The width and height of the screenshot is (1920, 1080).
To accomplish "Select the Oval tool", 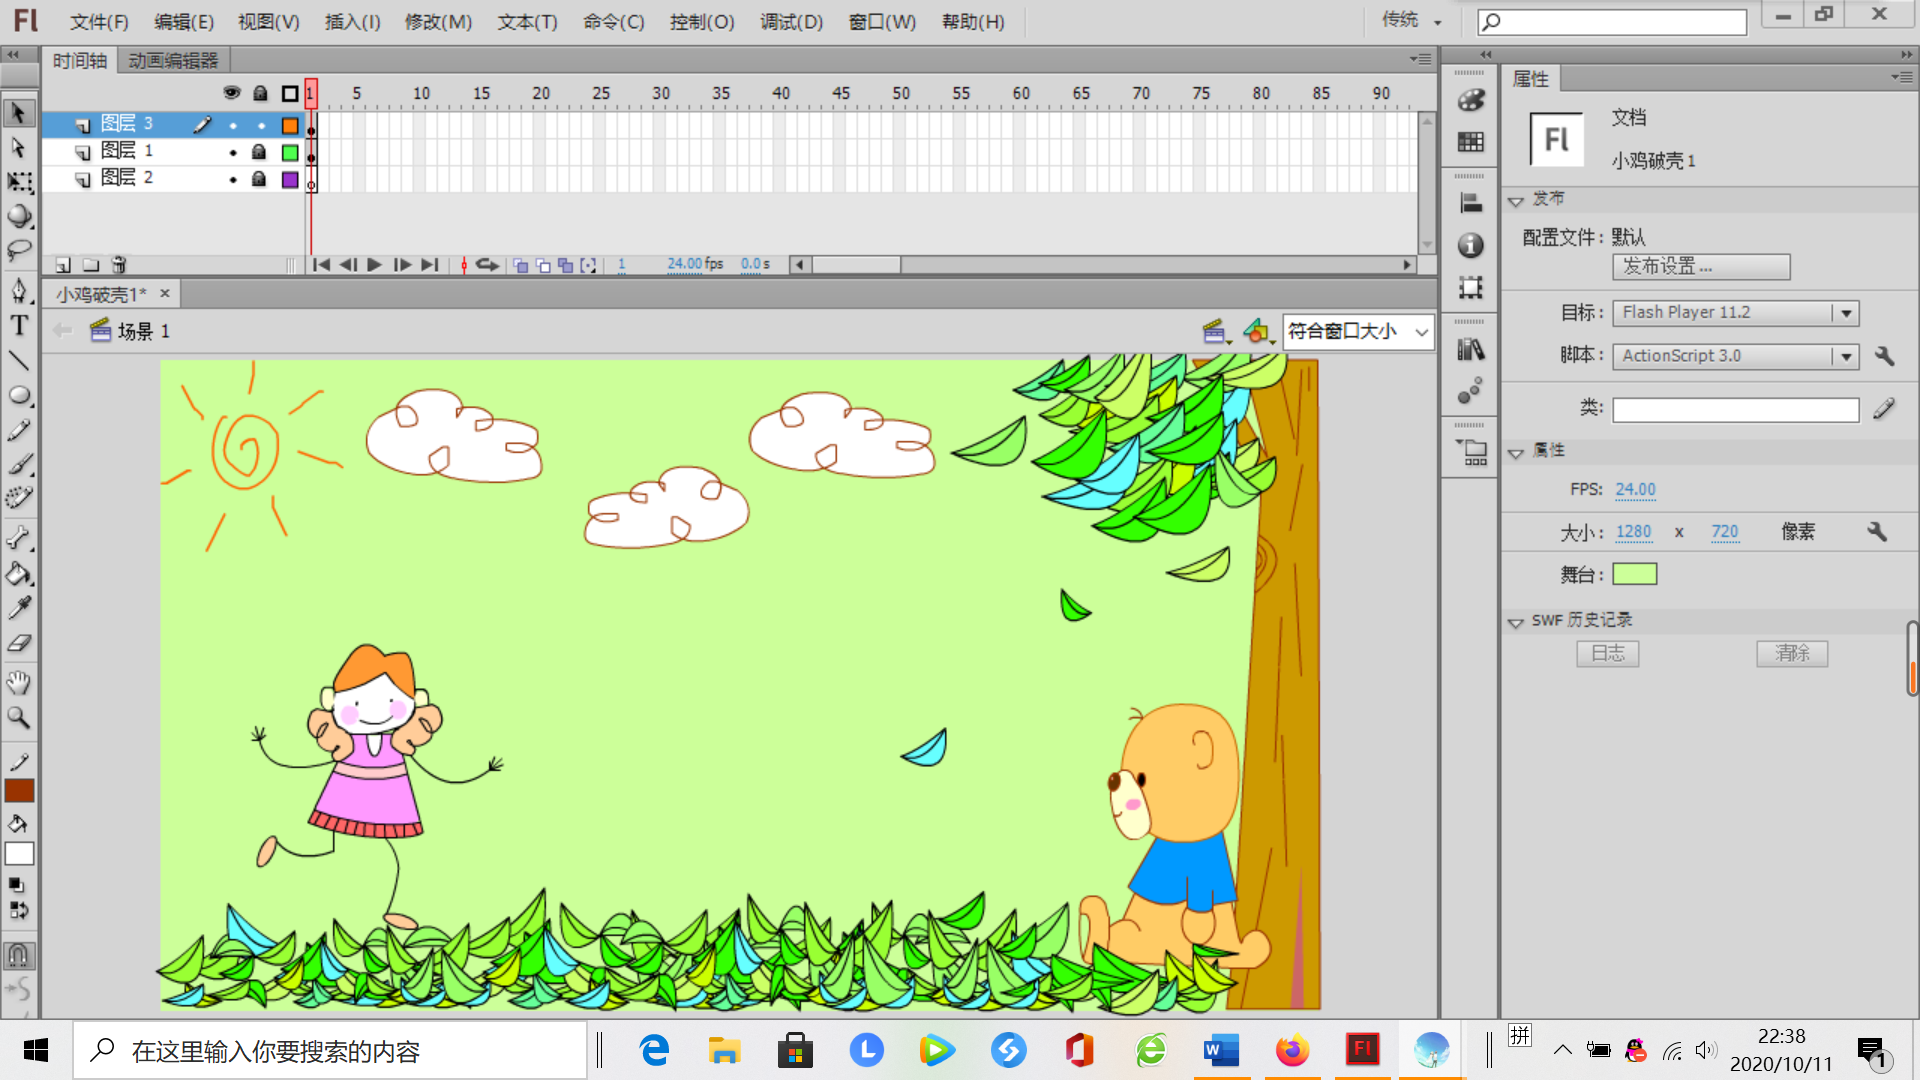I will 18,395.
